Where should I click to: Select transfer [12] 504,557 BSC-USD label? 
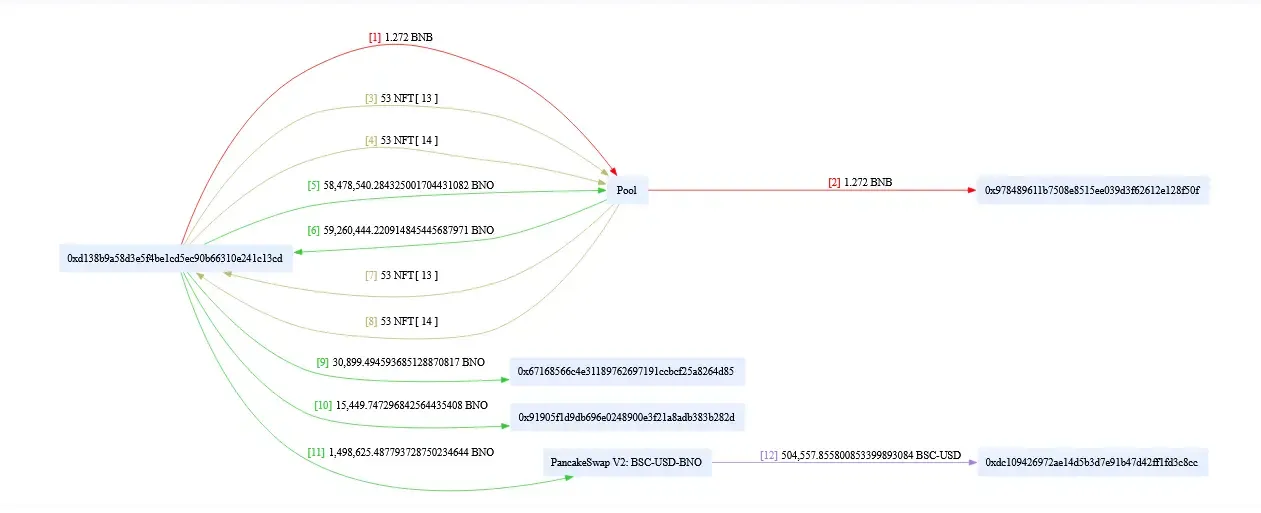click(860, 455)
